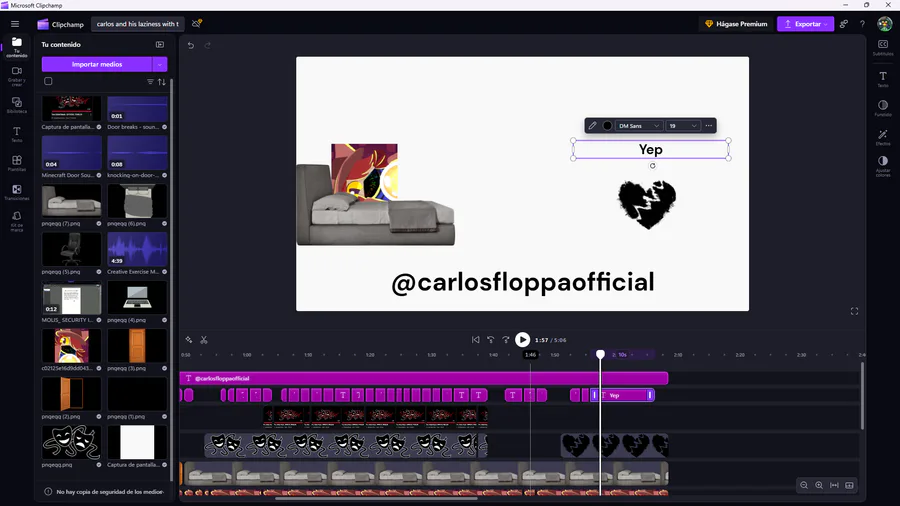Tick the select-all media checkbox
900x506 pixels.
[x=48, y=81]
